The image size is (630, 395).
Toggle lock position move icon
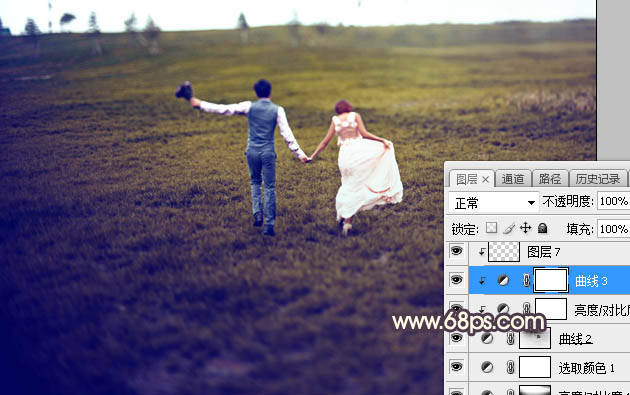pos(525,228)
